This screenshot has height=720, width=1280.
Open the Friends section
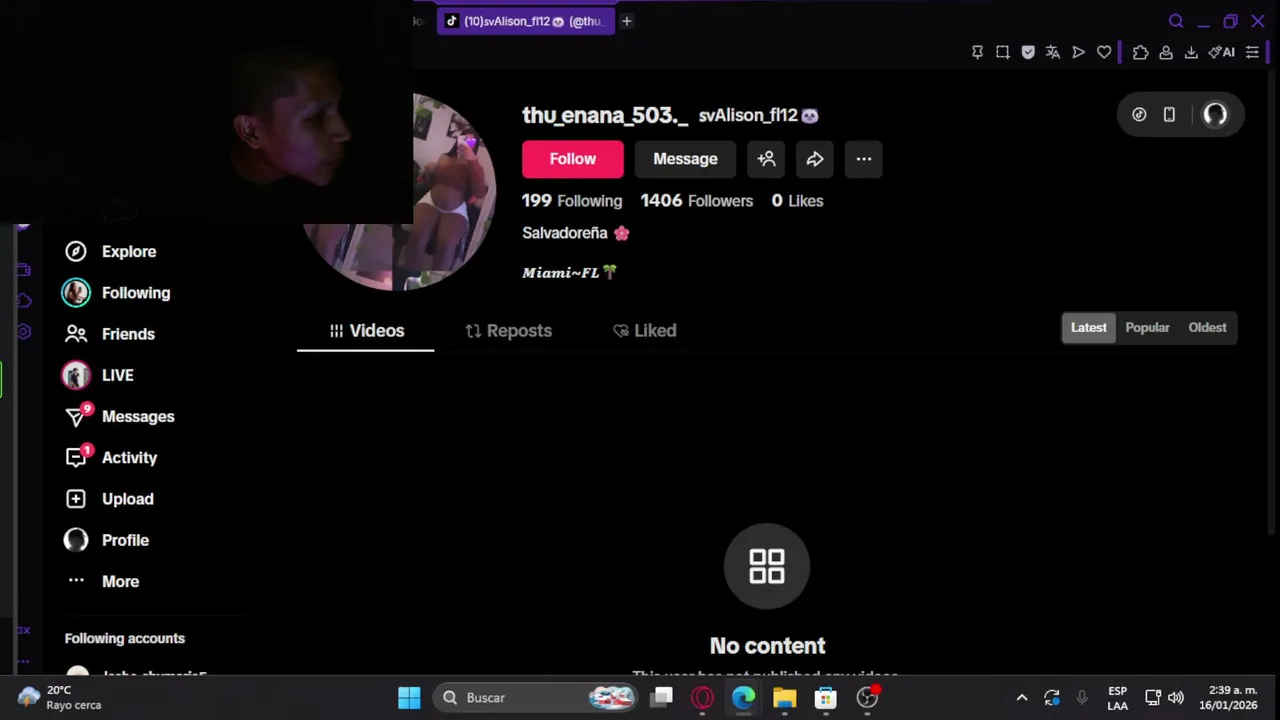[x=109, y=334]
